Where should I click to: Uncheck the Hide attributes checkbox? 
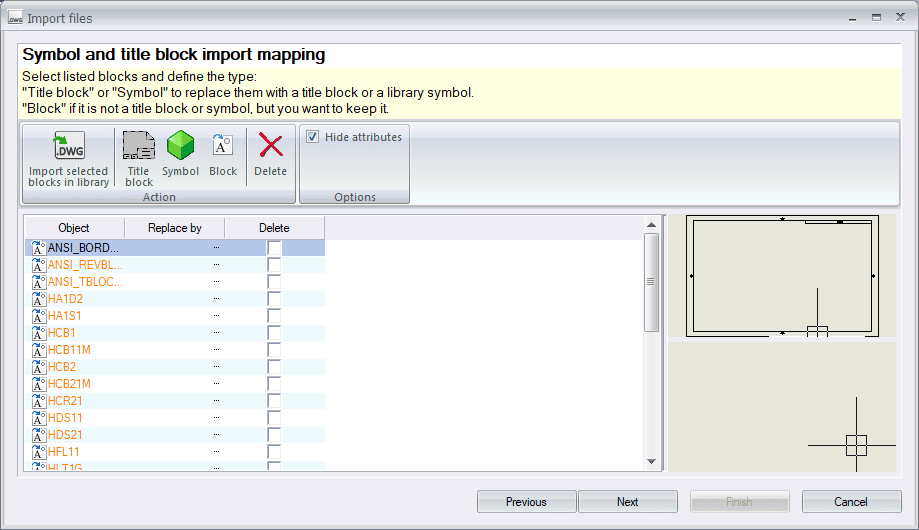coord(313,137)
